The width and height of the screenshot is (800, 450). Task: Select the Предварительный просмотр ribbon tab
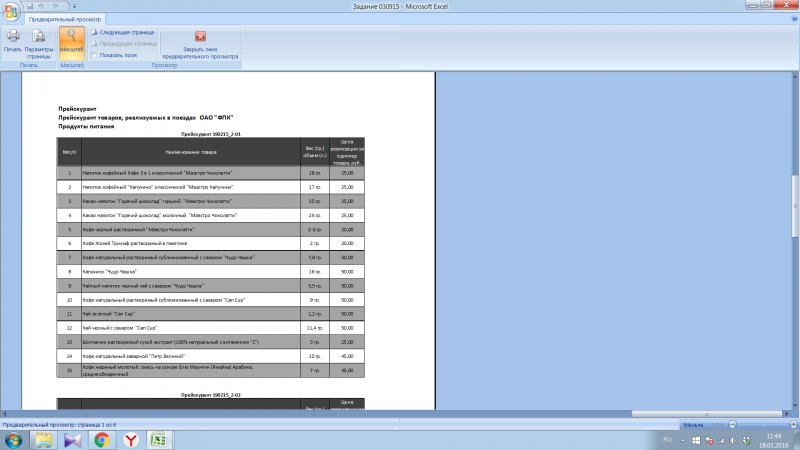coord(65,19)
